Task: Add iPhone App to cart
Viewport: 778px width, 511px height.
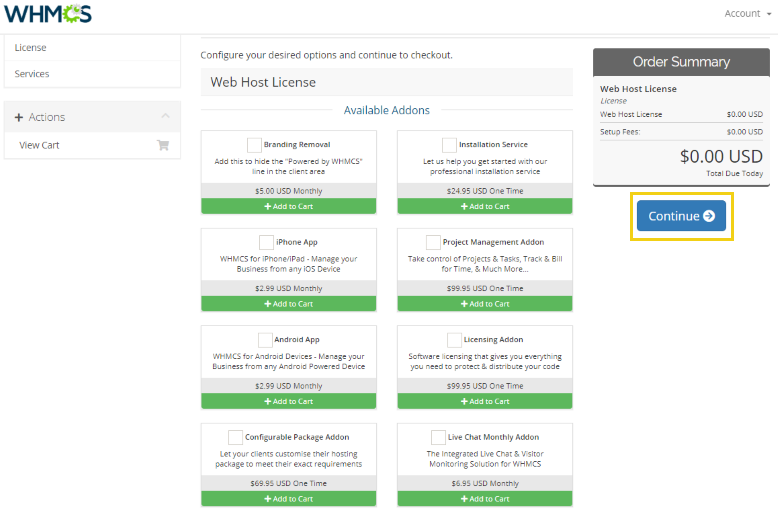Action: pos(288,304)
